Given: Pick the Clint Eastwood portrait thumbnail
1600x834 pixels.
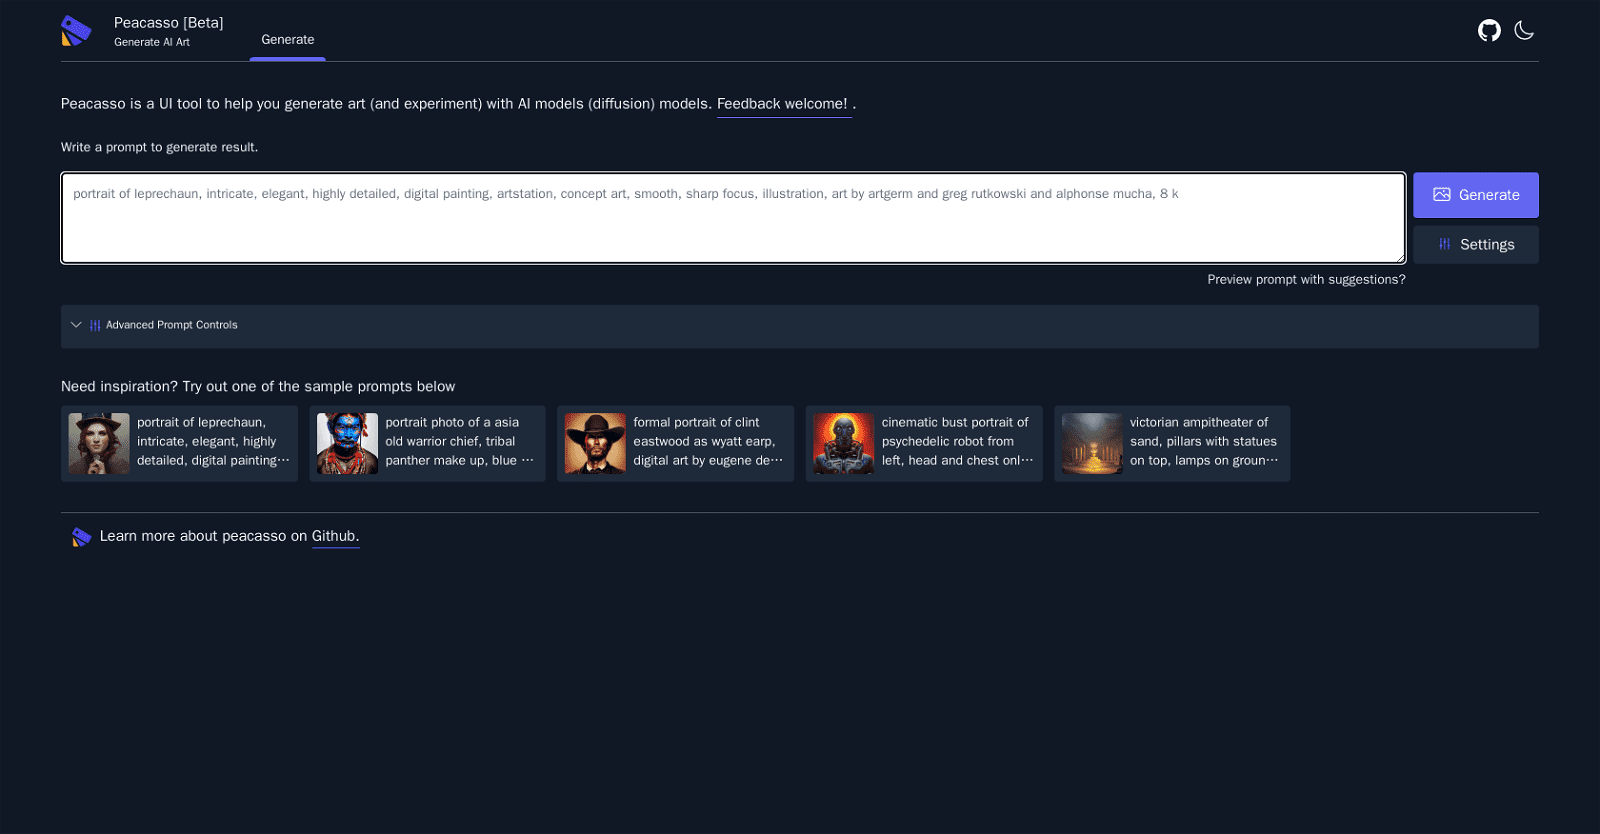Looking at the screenshot, I should click(x=595, y=443).
